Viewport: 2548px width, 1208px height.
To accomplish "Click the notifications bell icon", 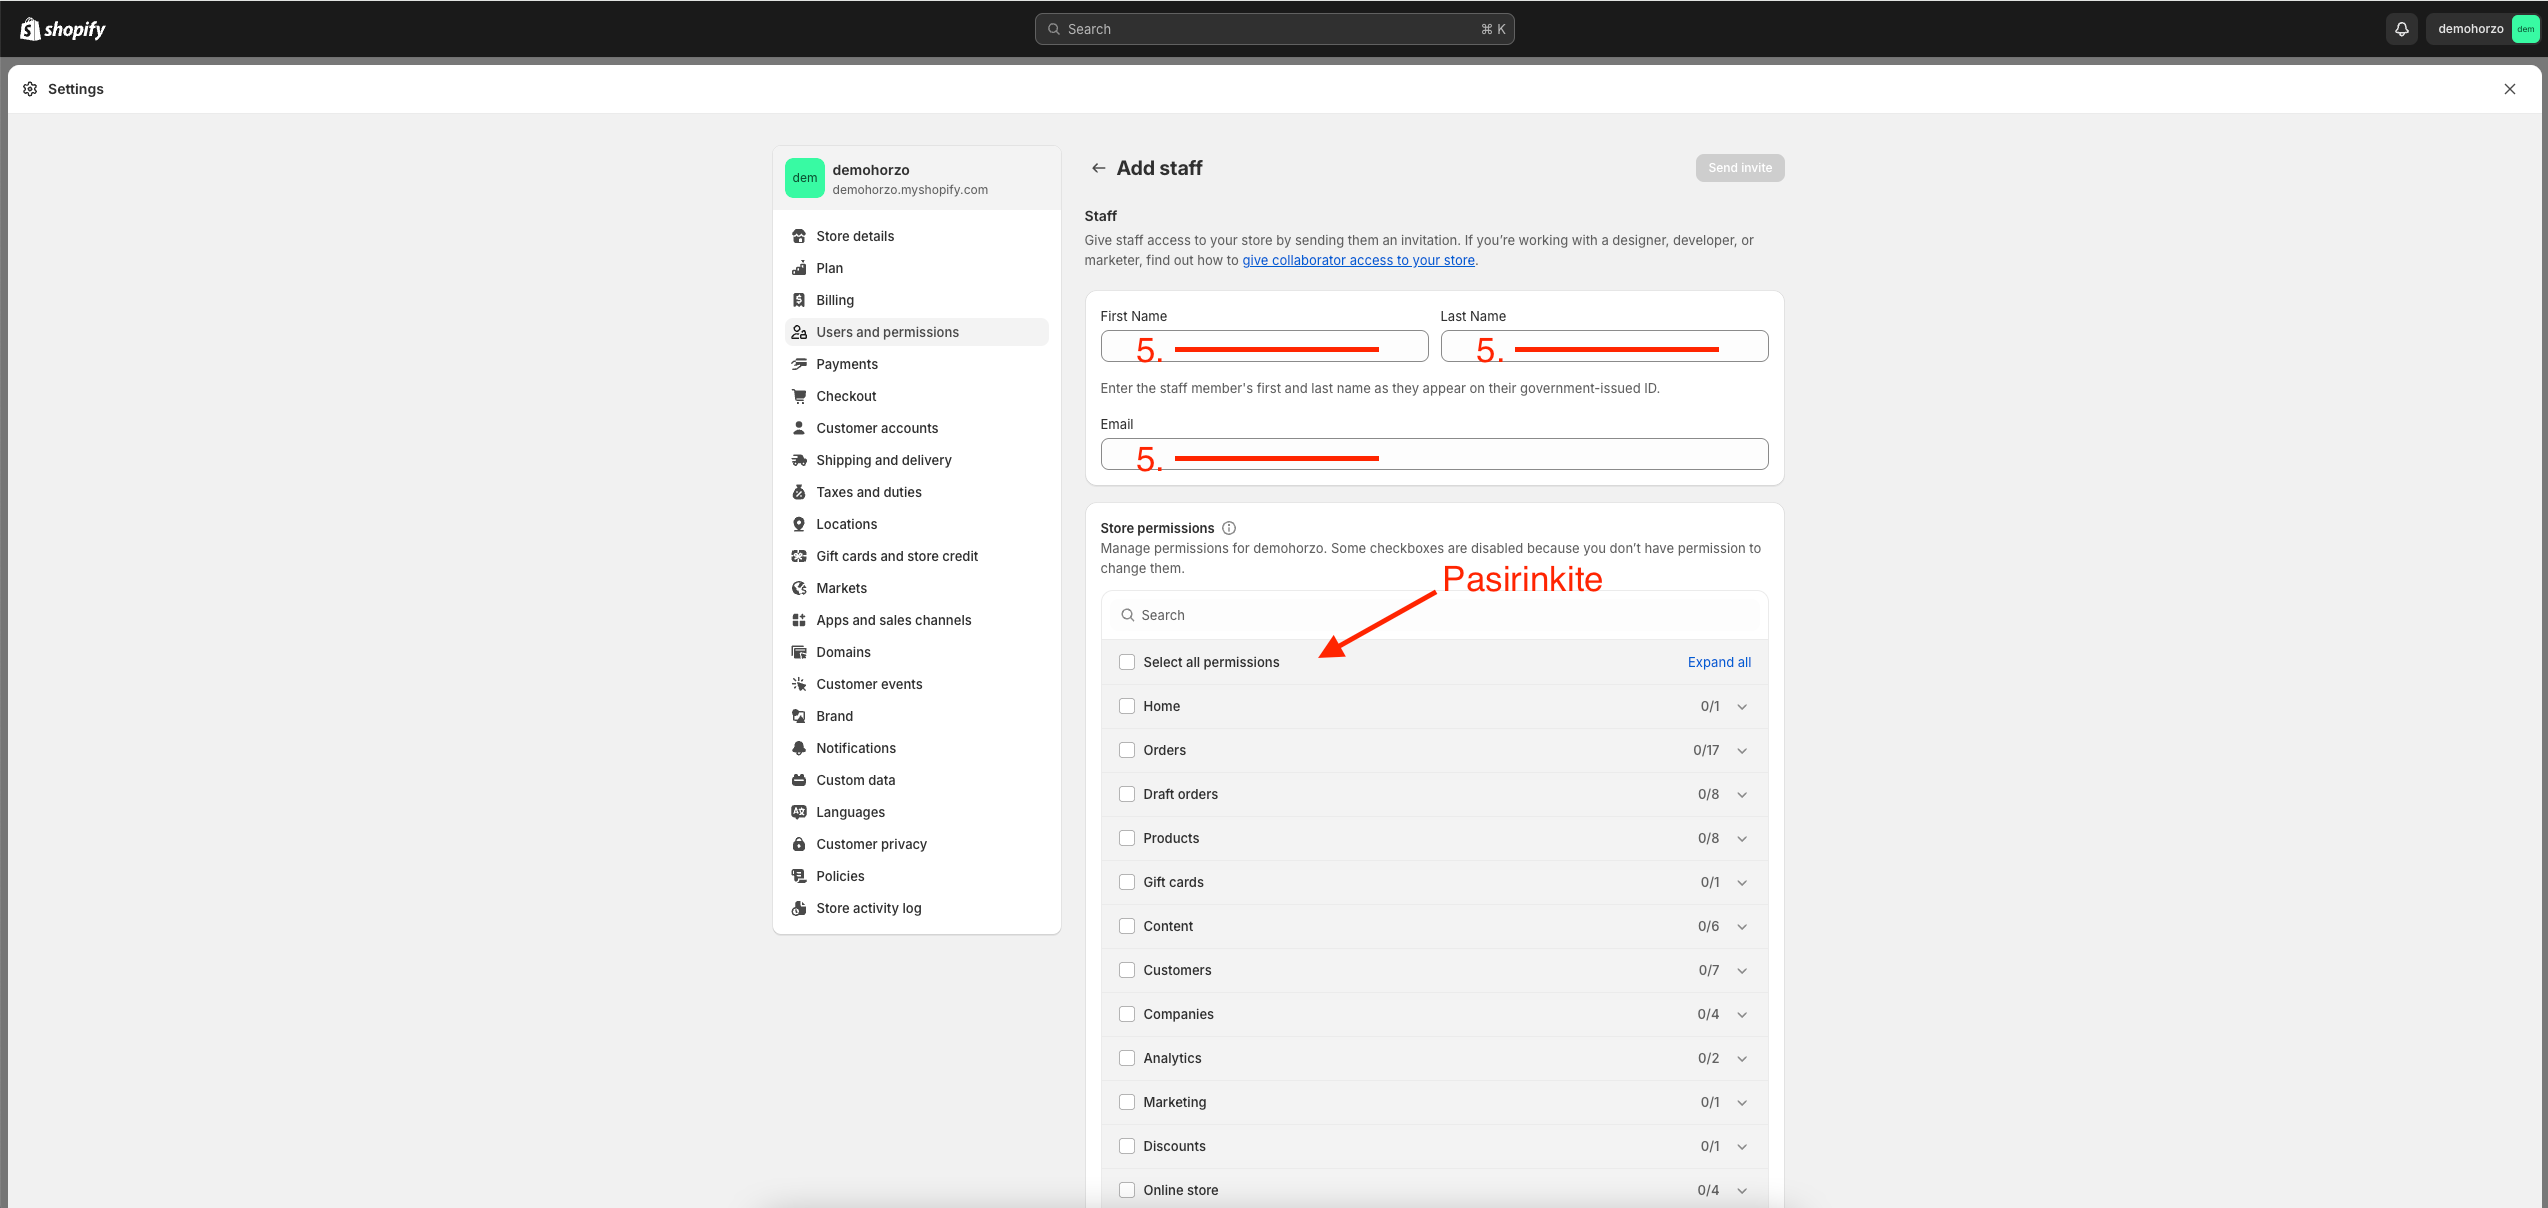I will pos(2401,29).
